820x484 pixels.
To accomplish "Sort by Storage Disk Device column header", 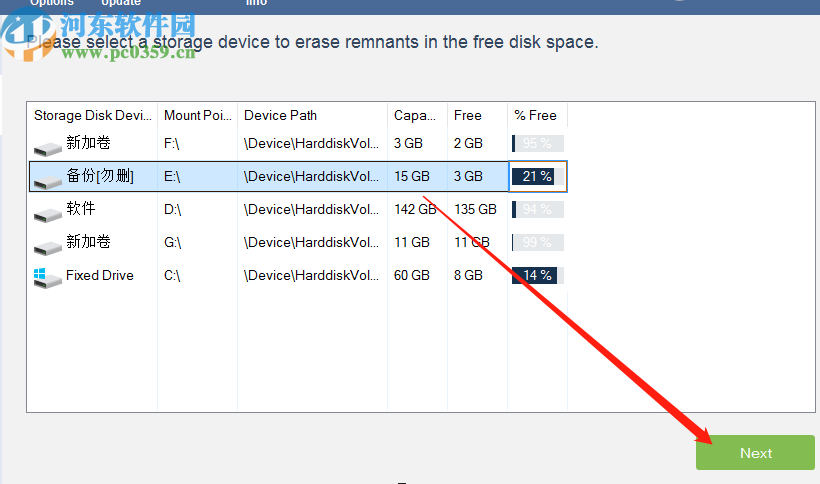I will tap(93, 115).
